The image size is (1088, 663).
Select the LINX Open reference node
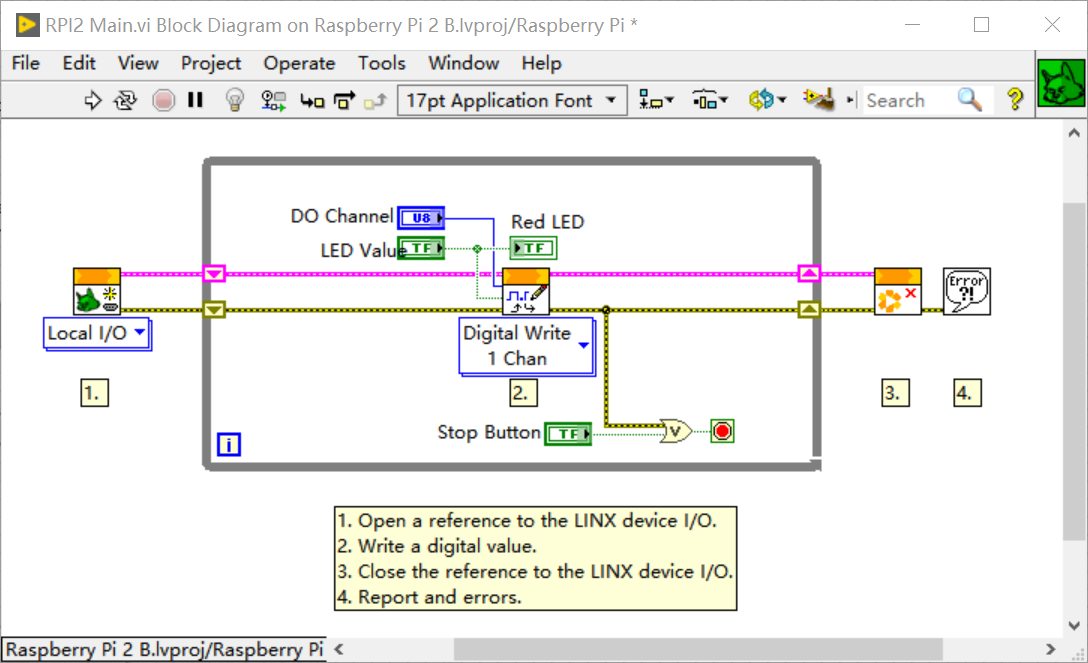(x=95, y=290)
